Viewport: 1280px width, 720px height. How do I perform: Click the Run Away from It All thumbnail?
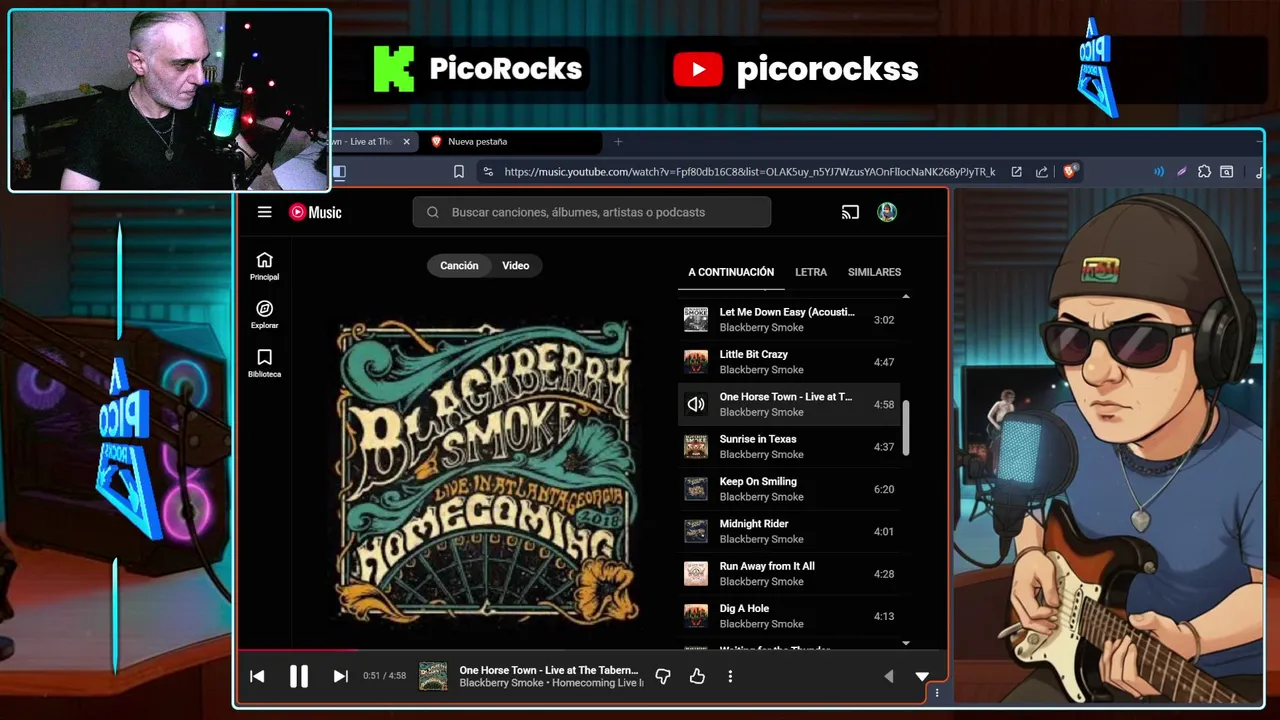point(696,574)
